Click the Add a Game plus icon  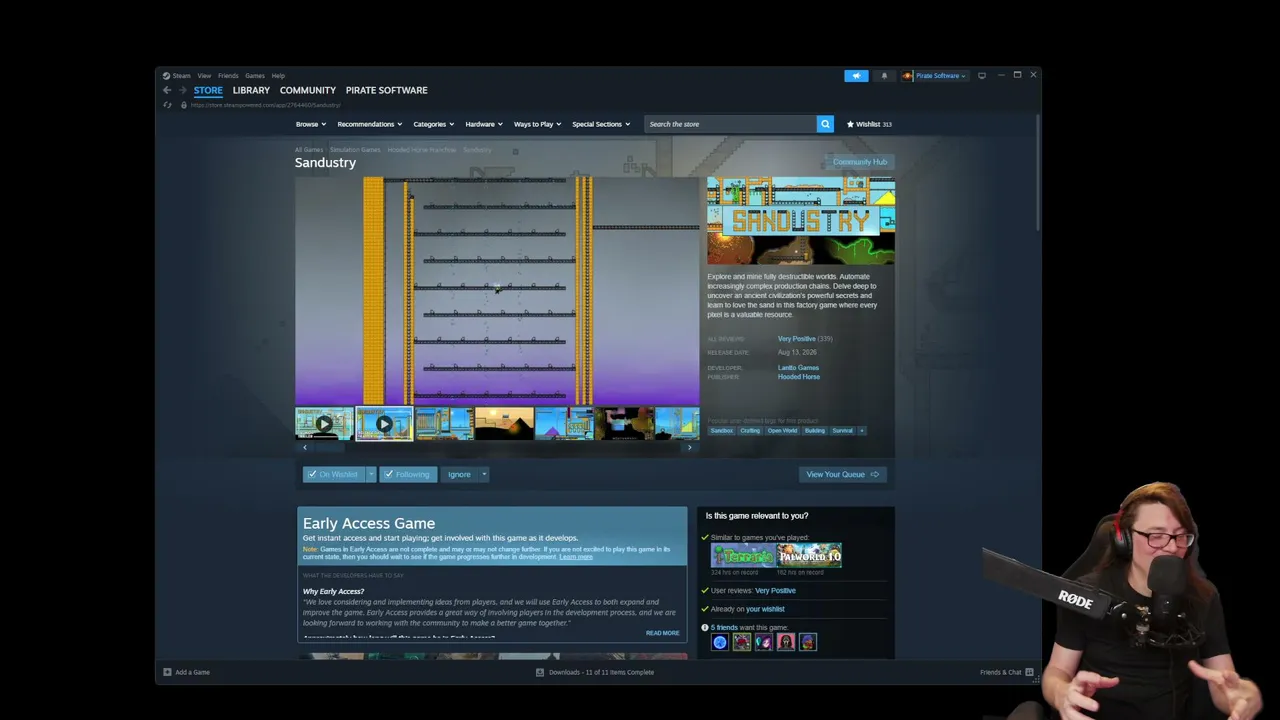tap(167, 672)
